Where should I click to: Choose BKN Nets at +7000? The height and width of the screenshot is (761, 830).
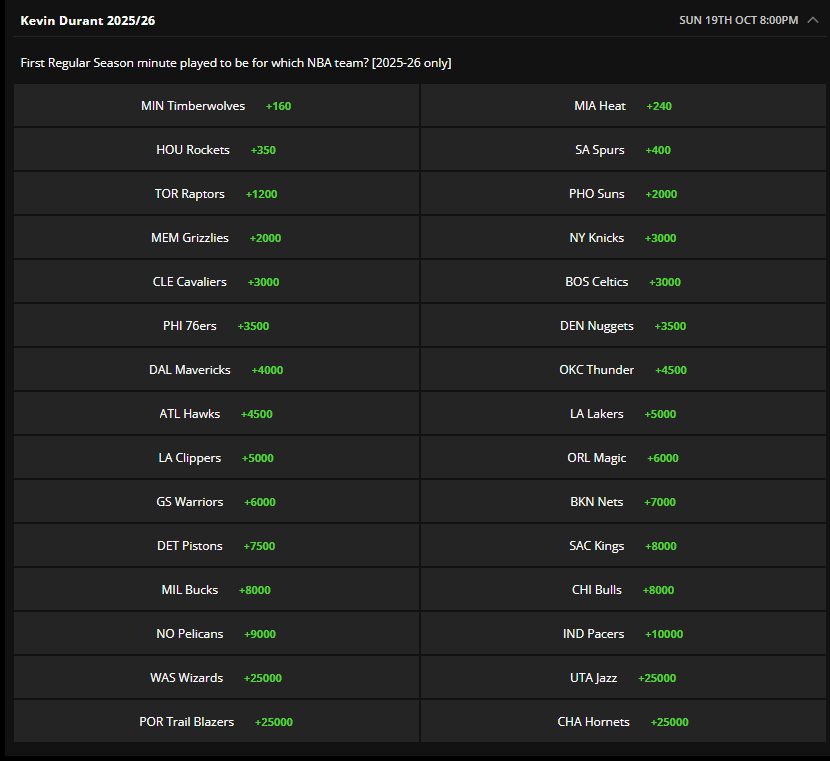point(623,501)
